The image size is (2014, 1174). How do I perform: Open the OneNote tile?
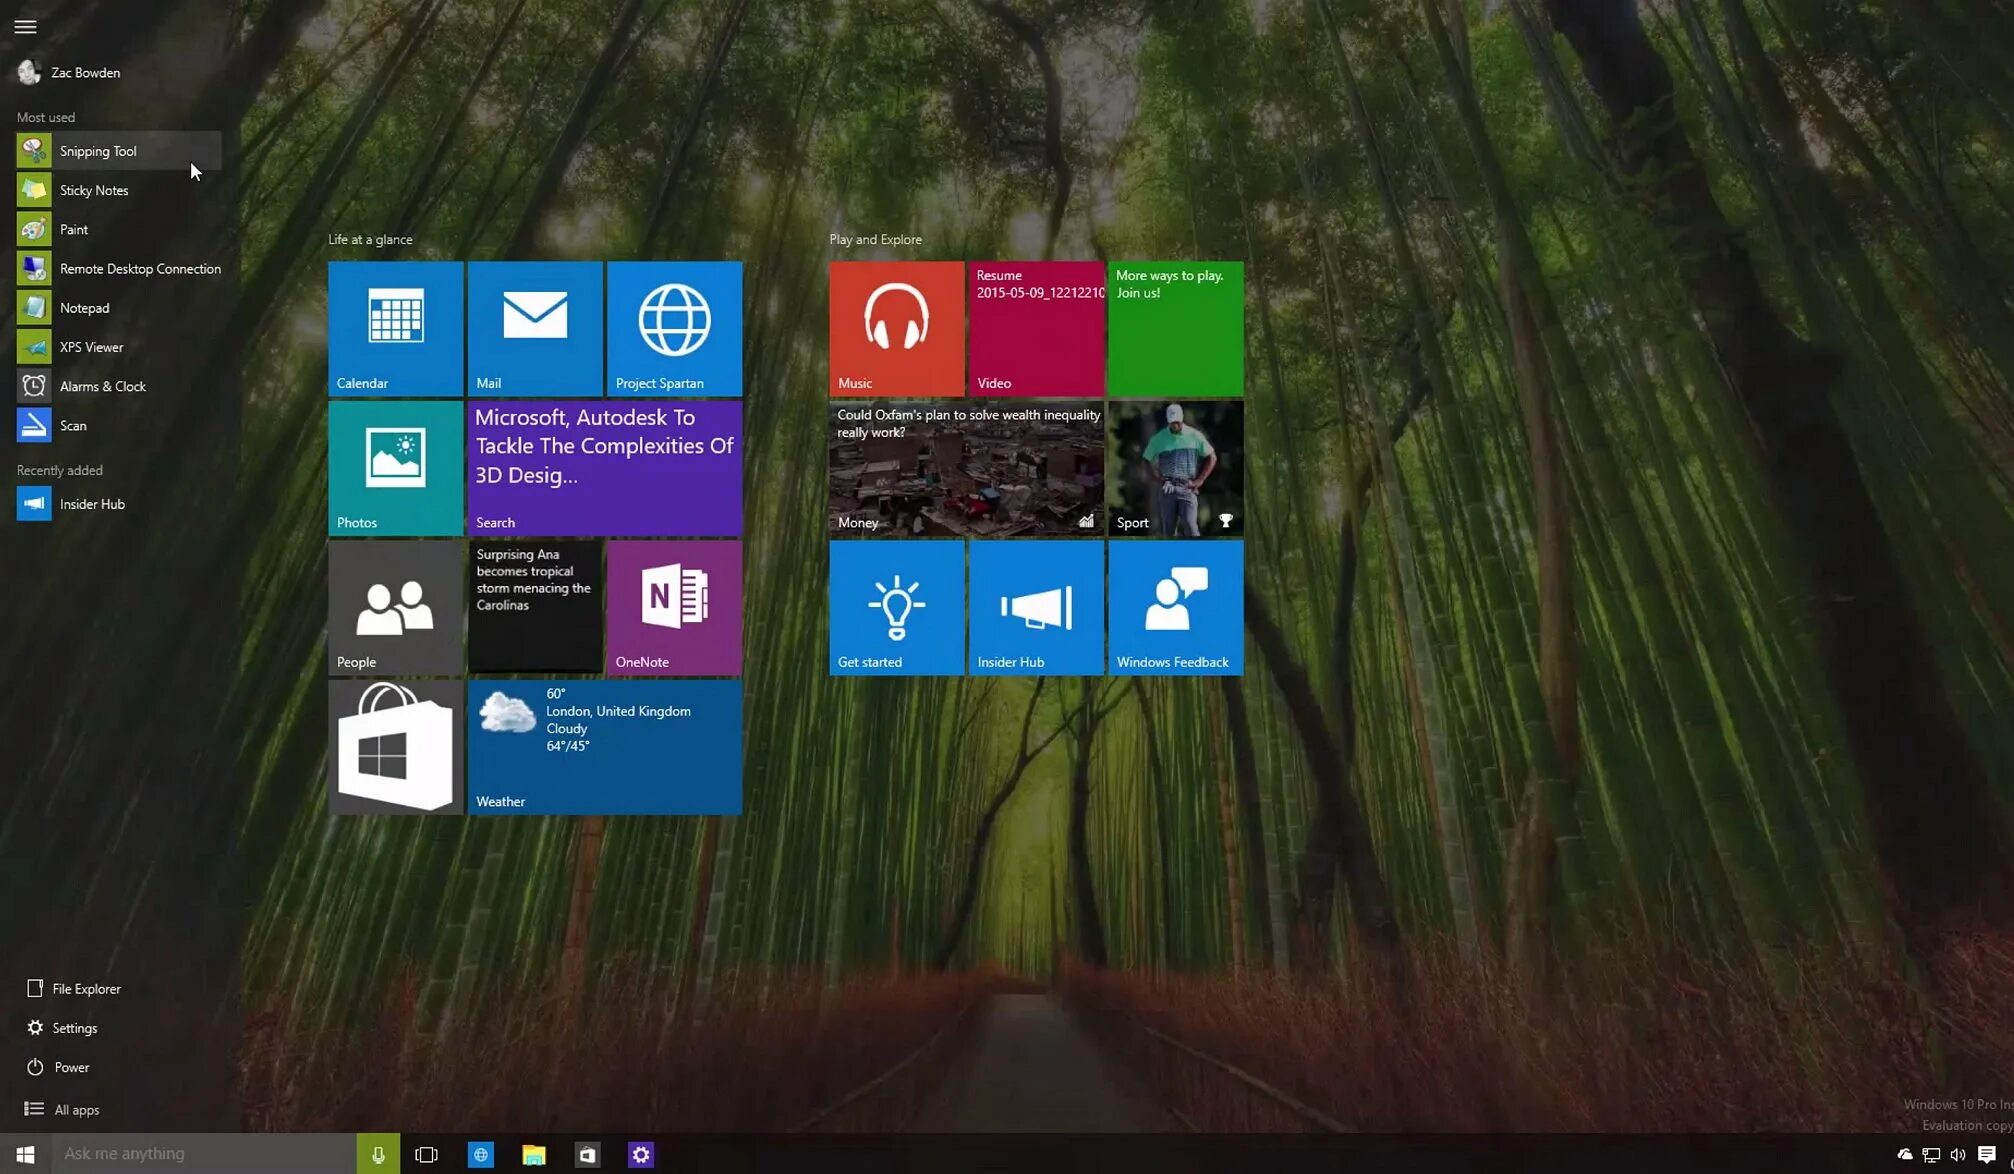pyautogui.click(x=674, y=607)
